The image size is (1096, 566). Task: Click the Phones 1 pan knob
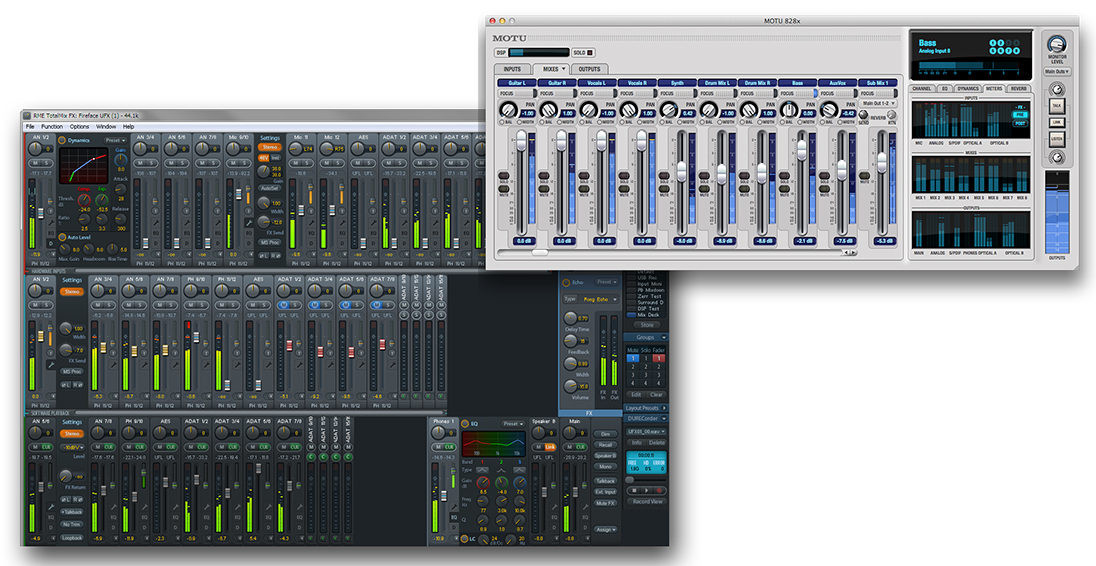[439, 433]
